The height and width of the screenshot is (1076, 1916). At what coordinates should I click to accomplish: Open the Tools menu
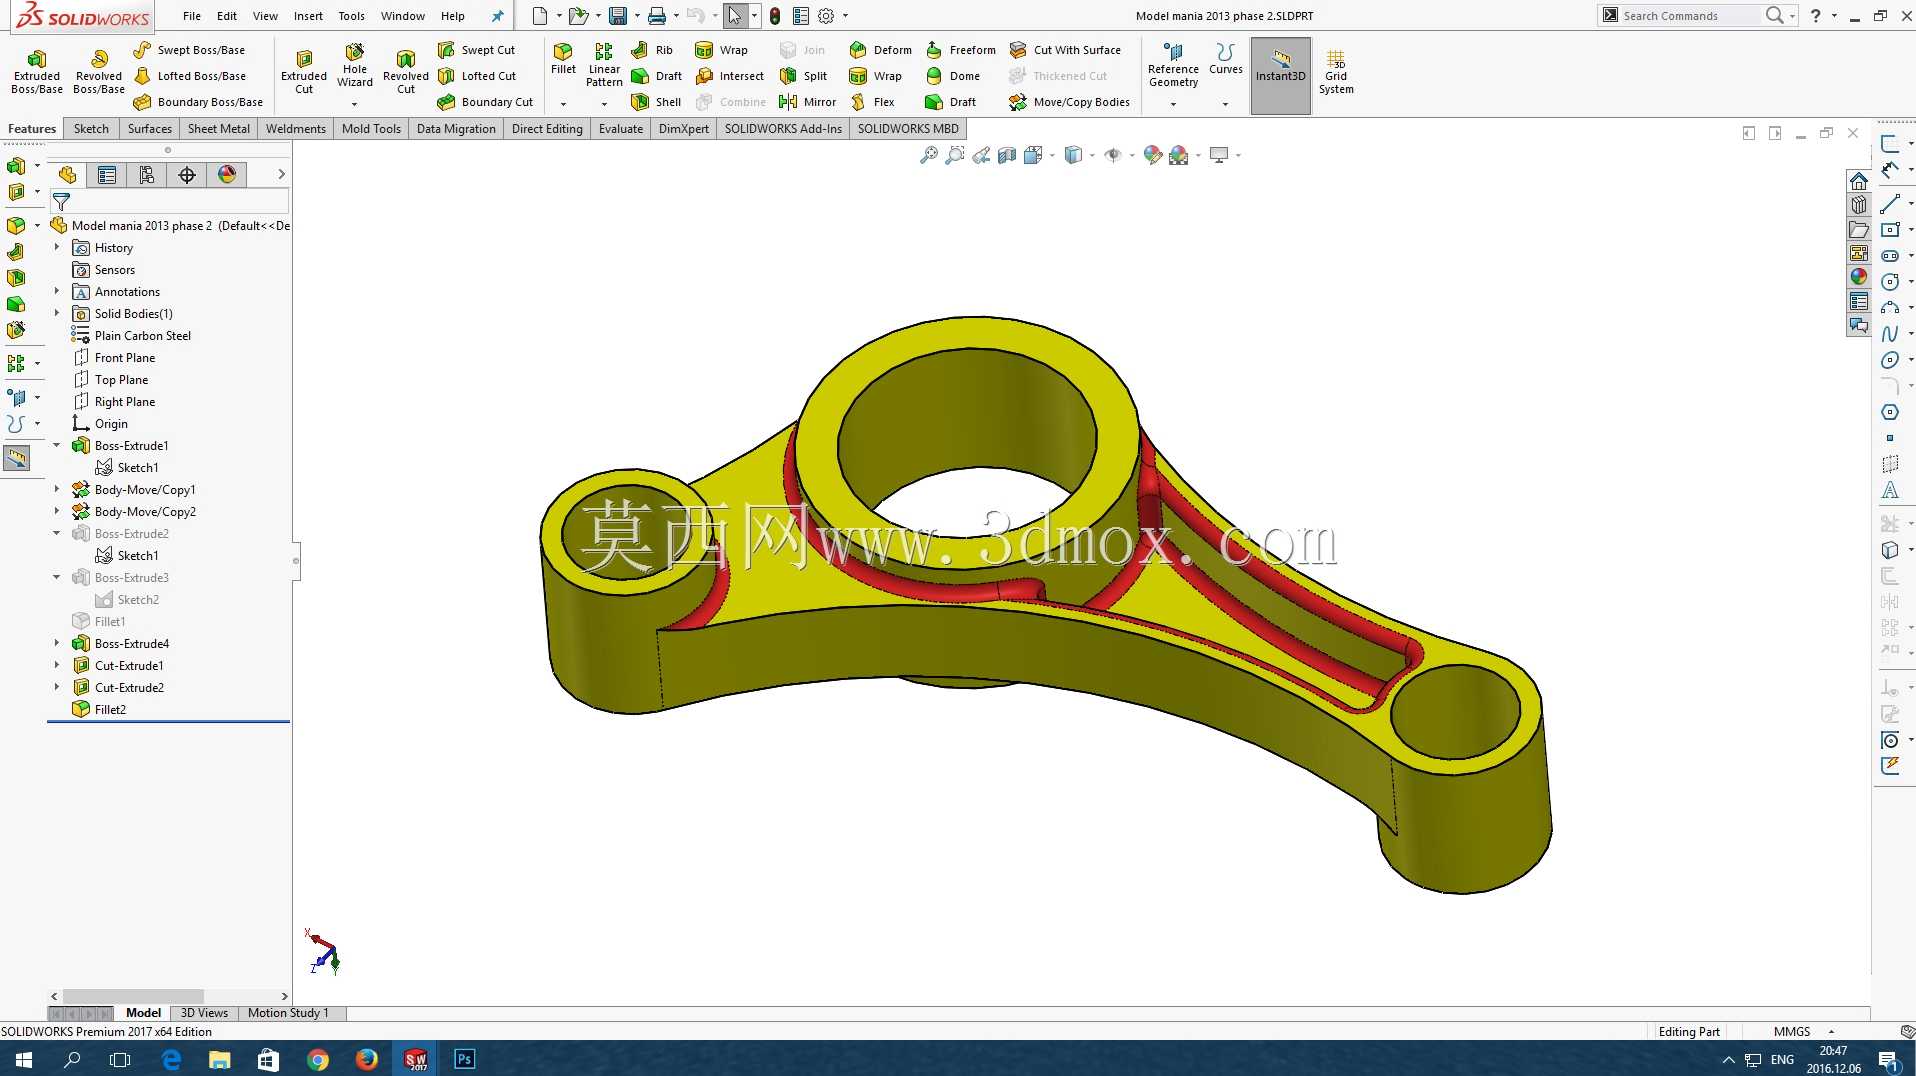pyautogui.click(x=351, y=16)
